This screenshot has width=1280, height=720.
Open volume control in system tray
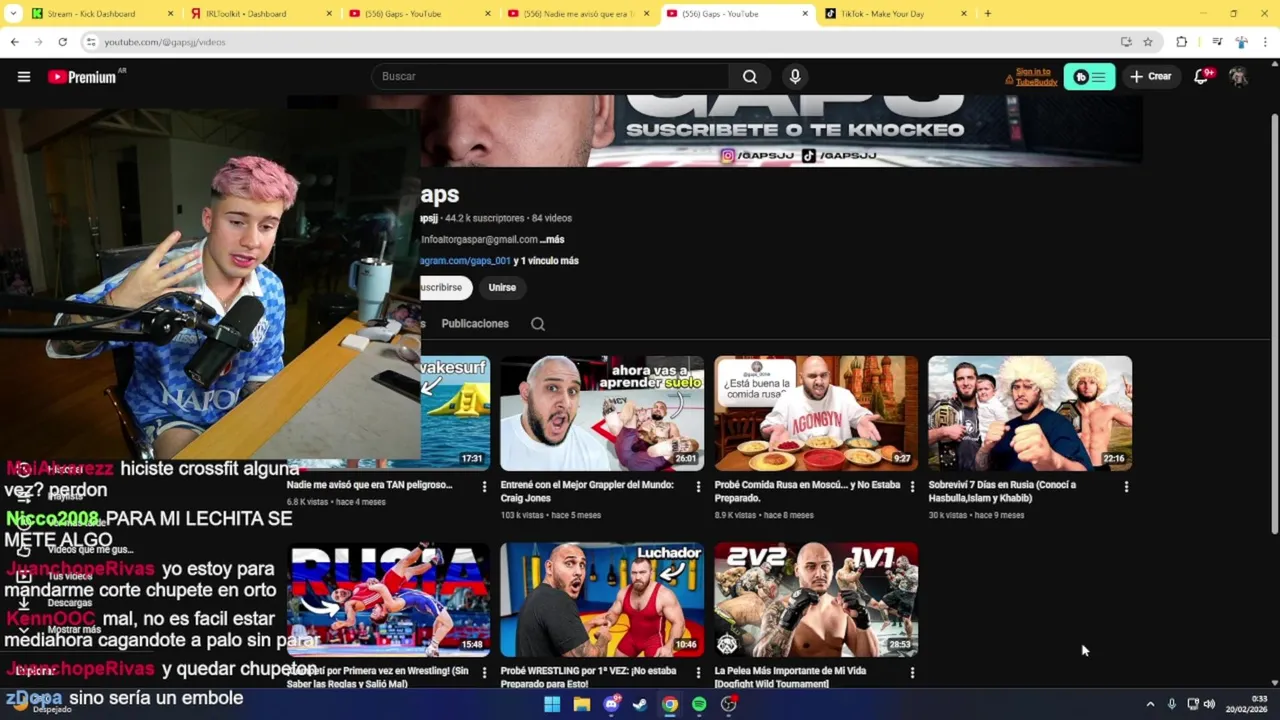click(1209, 704)
